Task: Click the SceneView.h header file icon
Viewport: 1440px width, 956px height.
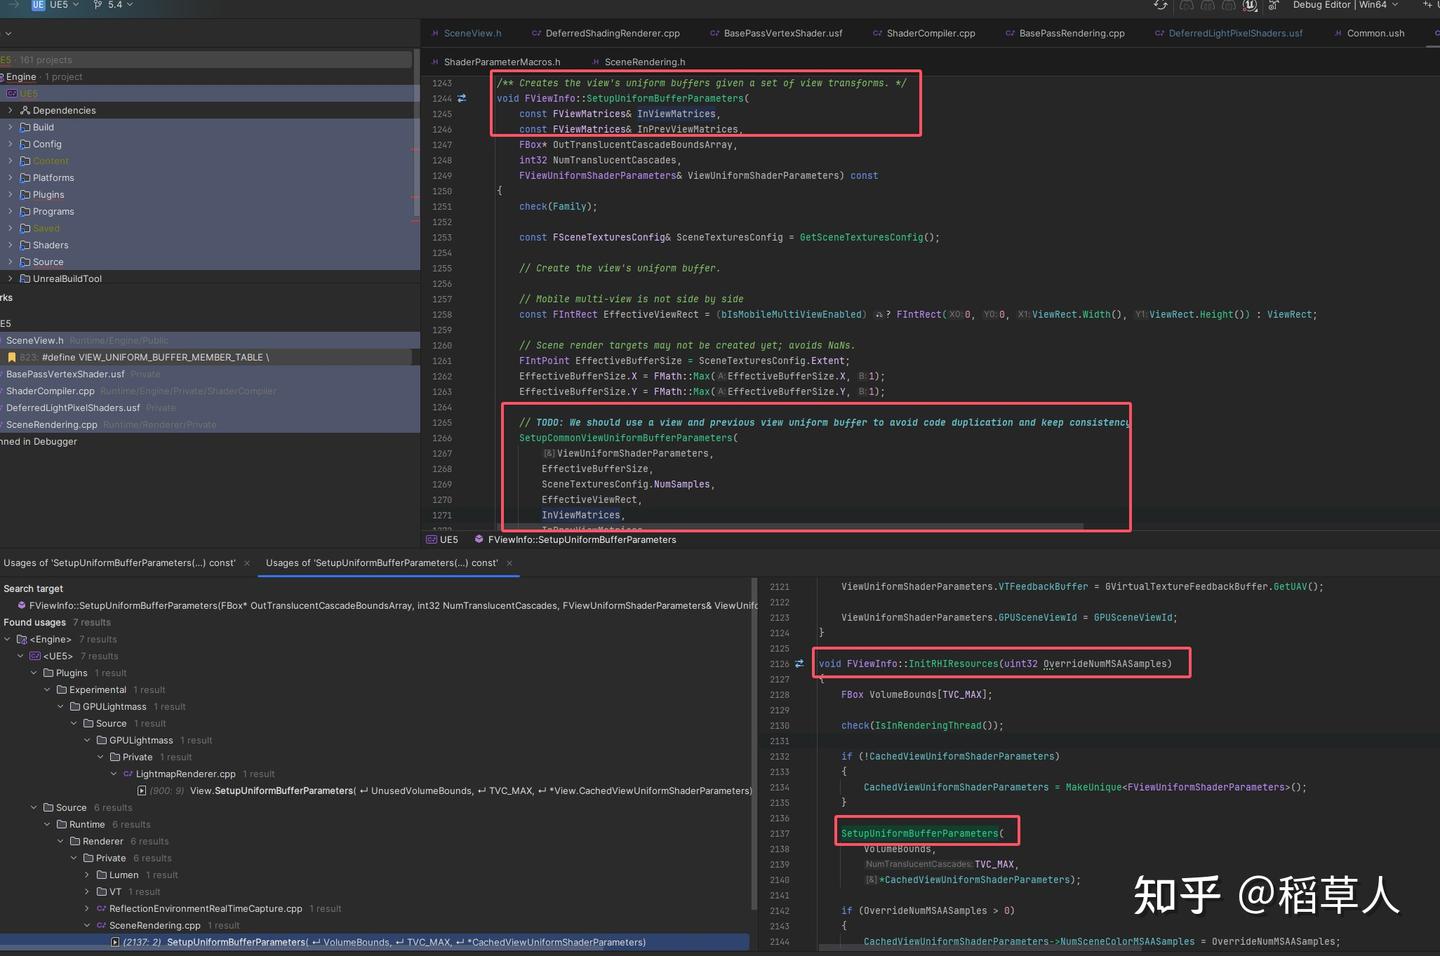Action: [x=434, y=33]
